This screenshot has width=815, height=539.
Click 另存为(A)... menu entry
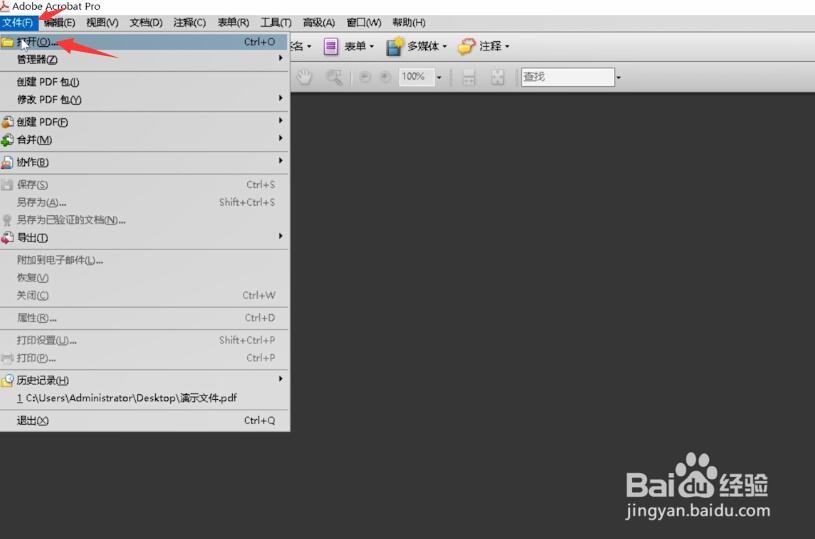(144, 202)
